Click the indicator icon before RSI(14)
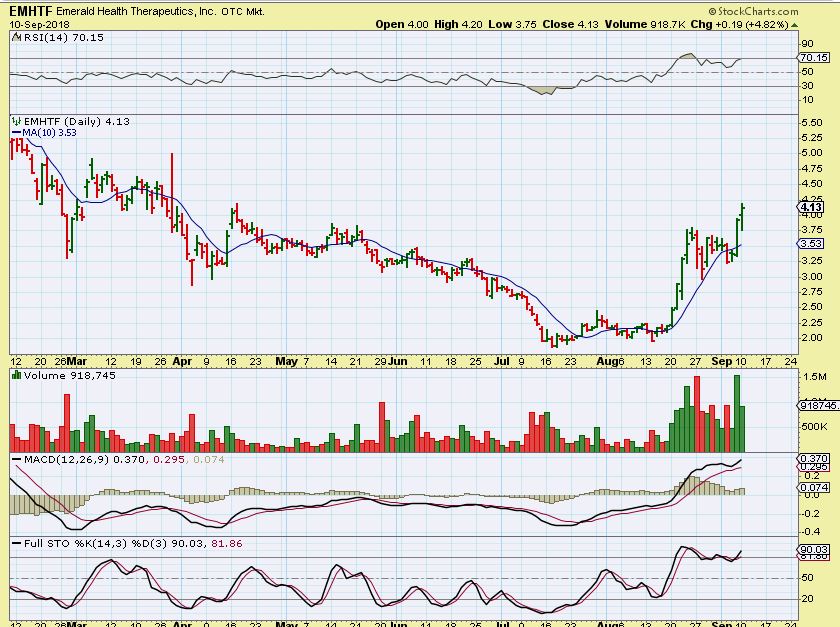The image size is (840, 627). coord(17,37)
